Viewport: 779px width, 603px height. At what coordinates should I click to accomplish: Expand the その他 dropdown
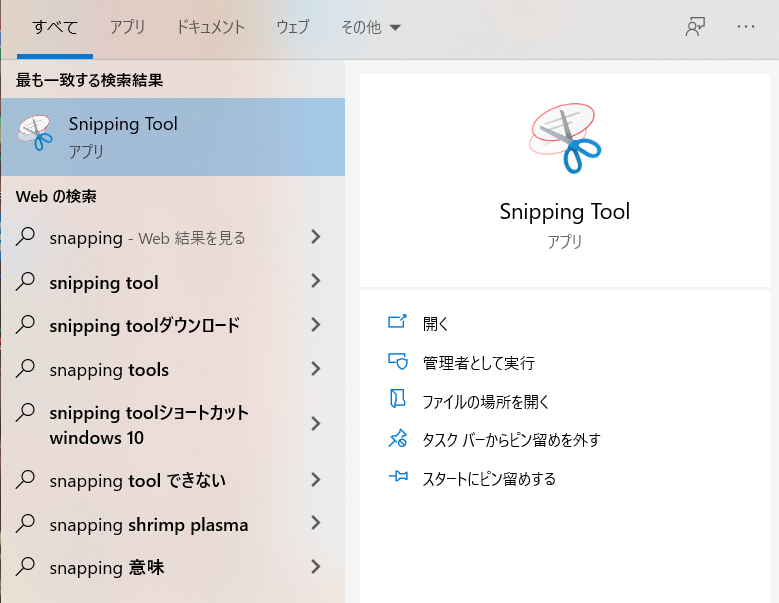(370, 27)
